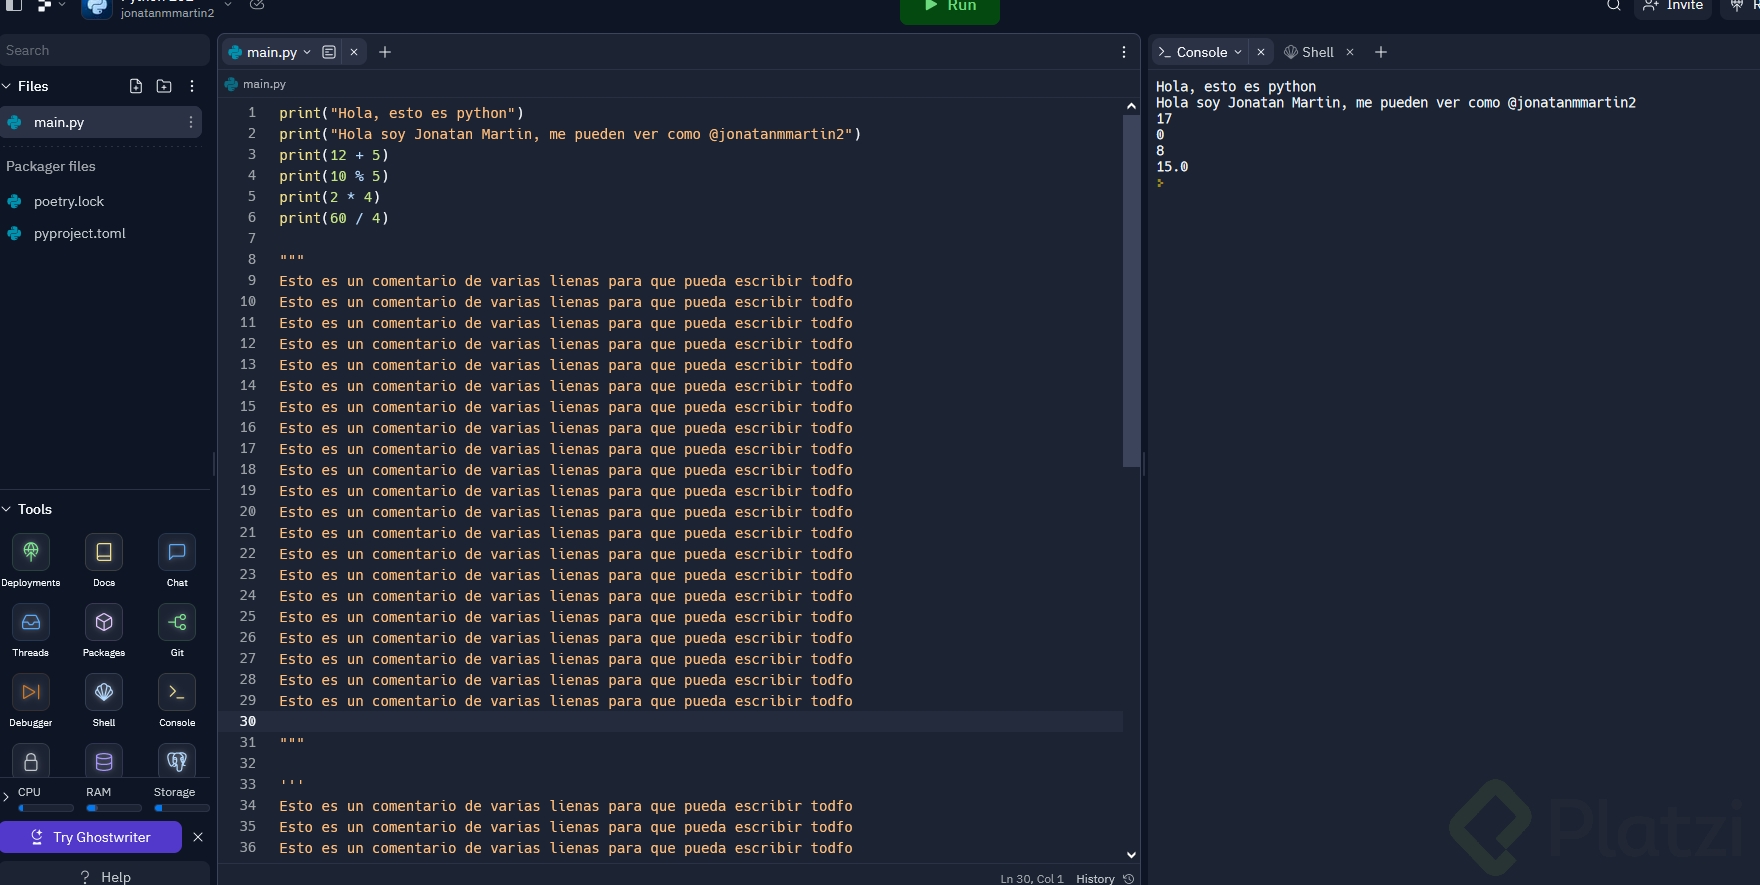Open editor pane three-dot menu
This screenshot has height=885, width=1760.
point(1124,52)
